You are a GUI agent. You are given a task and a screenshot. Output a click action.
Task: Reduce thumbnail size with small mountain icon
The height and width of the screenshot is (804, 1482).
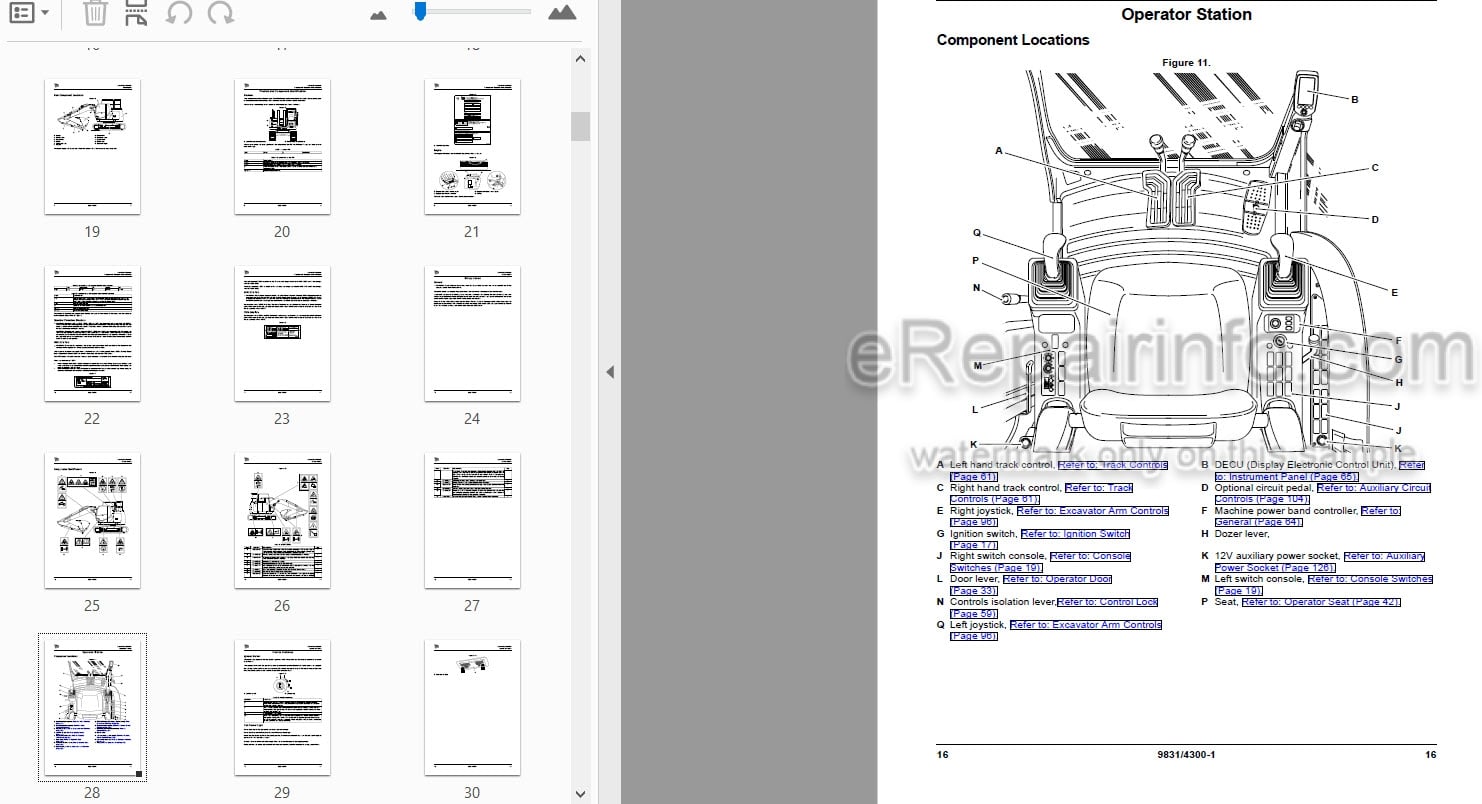click(x=378, y=15)
